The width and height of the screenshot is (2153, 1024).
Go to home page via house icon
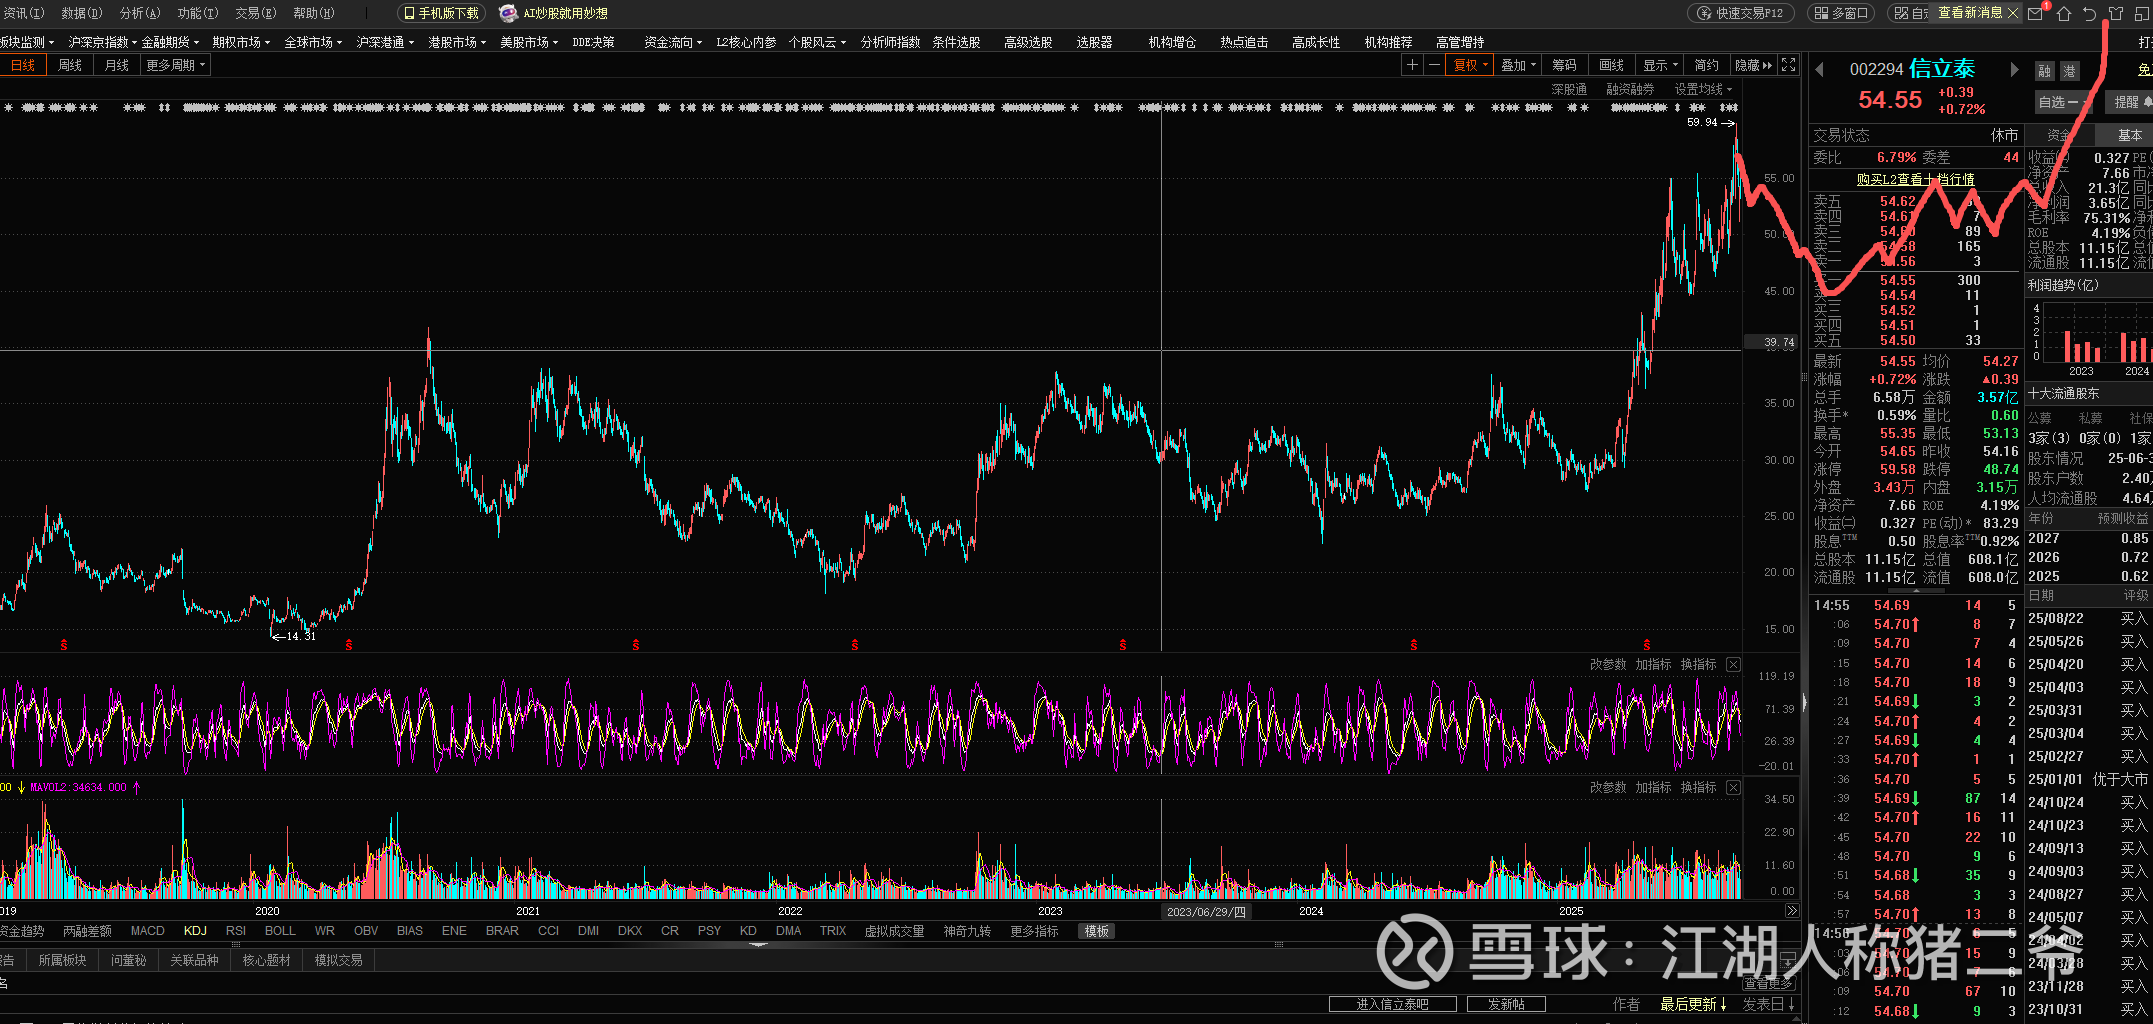pyautogui.click(x=2063, y=14)
